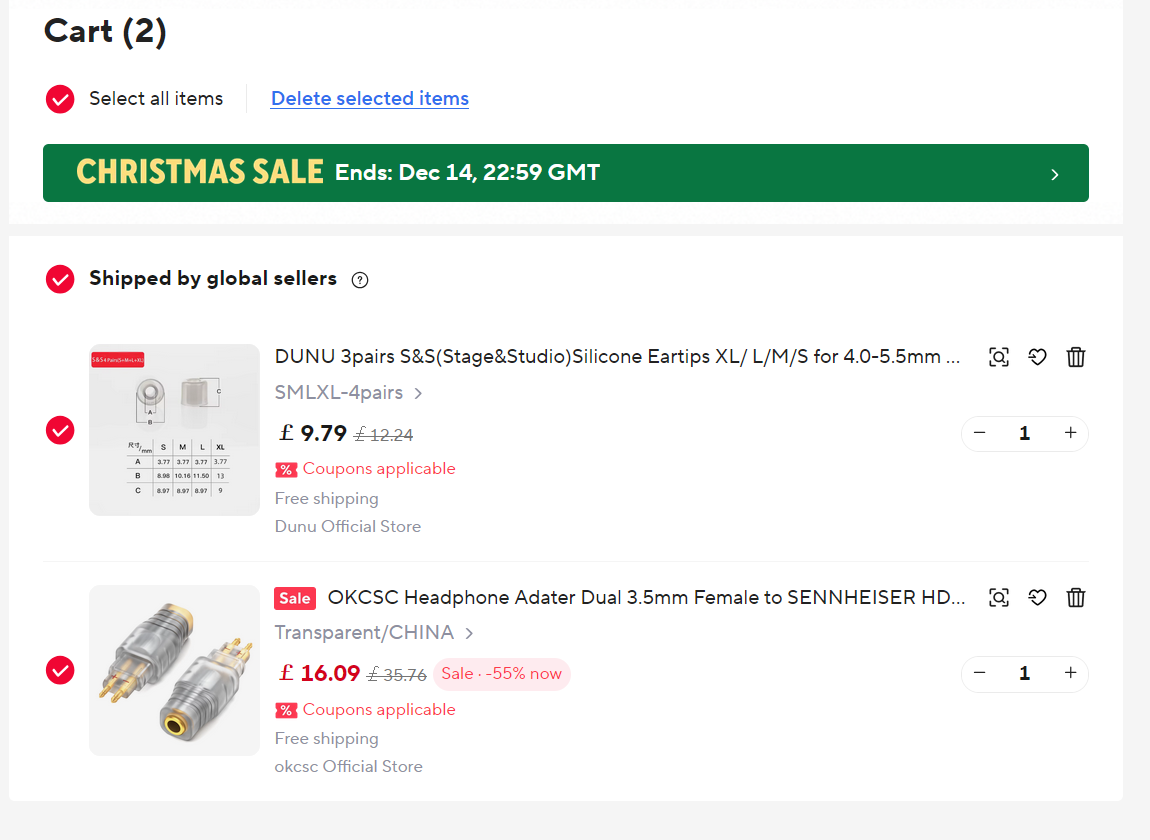Visit Dunu Official Store
Screen dimensions: 1150x840
coord(348,526)
